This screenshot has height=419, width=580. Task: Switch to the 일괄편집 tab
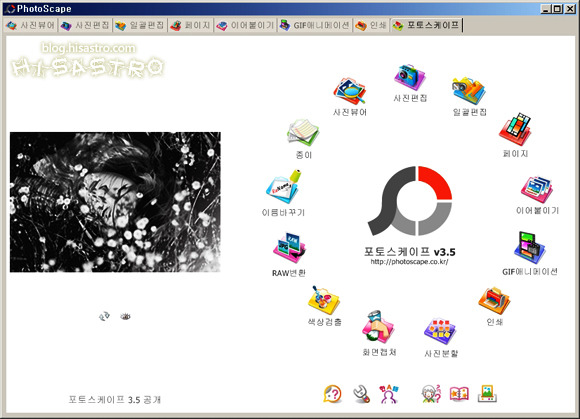(140, 26)
